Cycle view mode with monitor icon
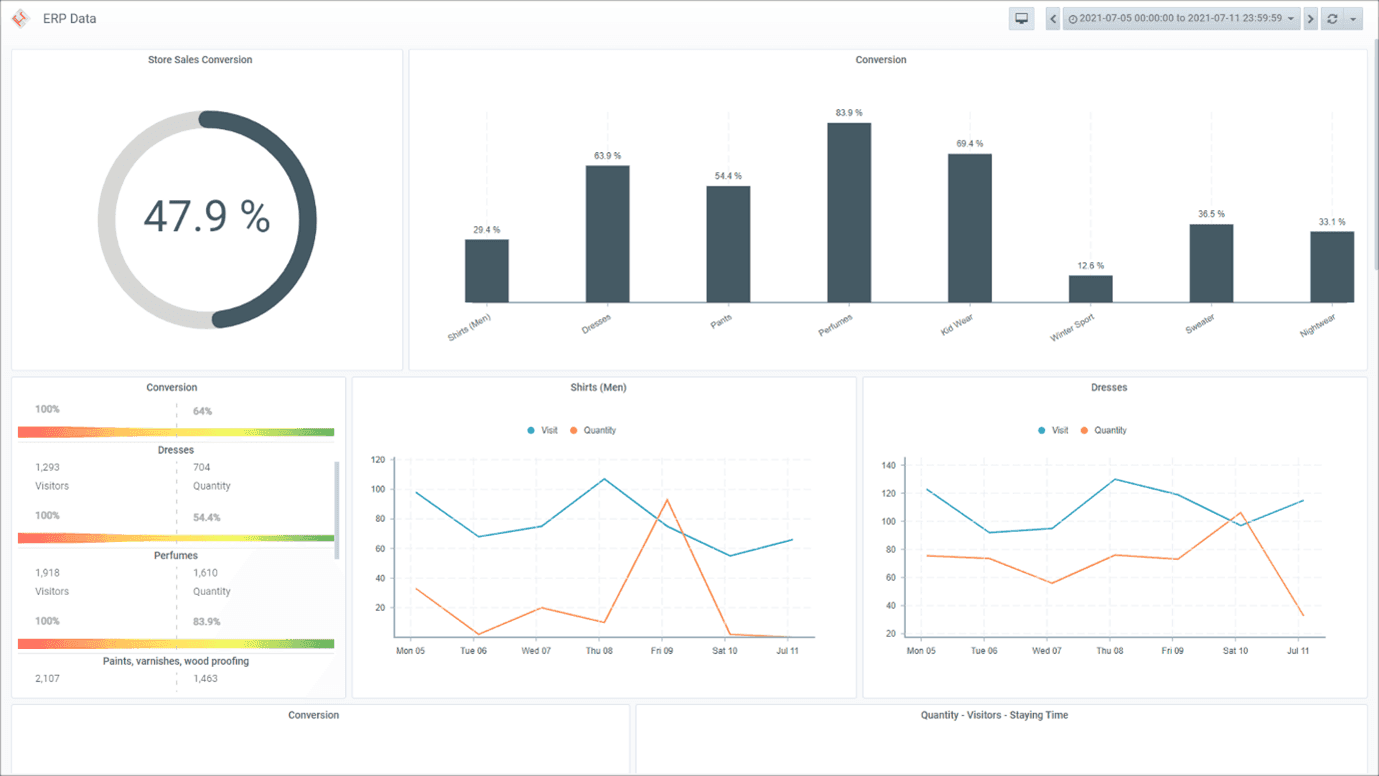This screenshot has width=1379, height=776. click(x=1021, y=18)
